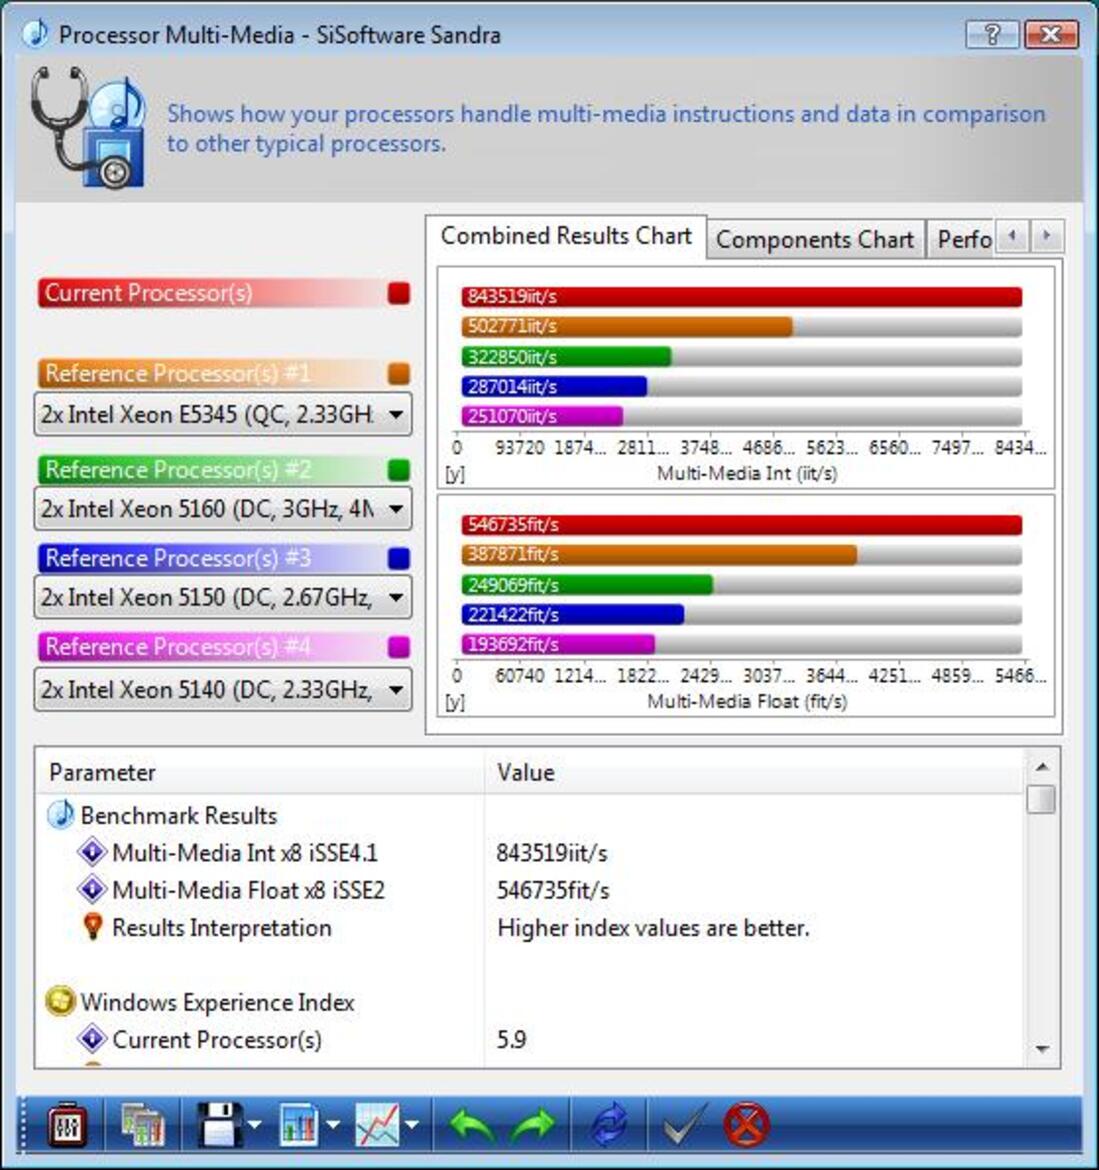Select the Combined Results Chart tab
1099x1170 pixels.
[x=566, y=236]
